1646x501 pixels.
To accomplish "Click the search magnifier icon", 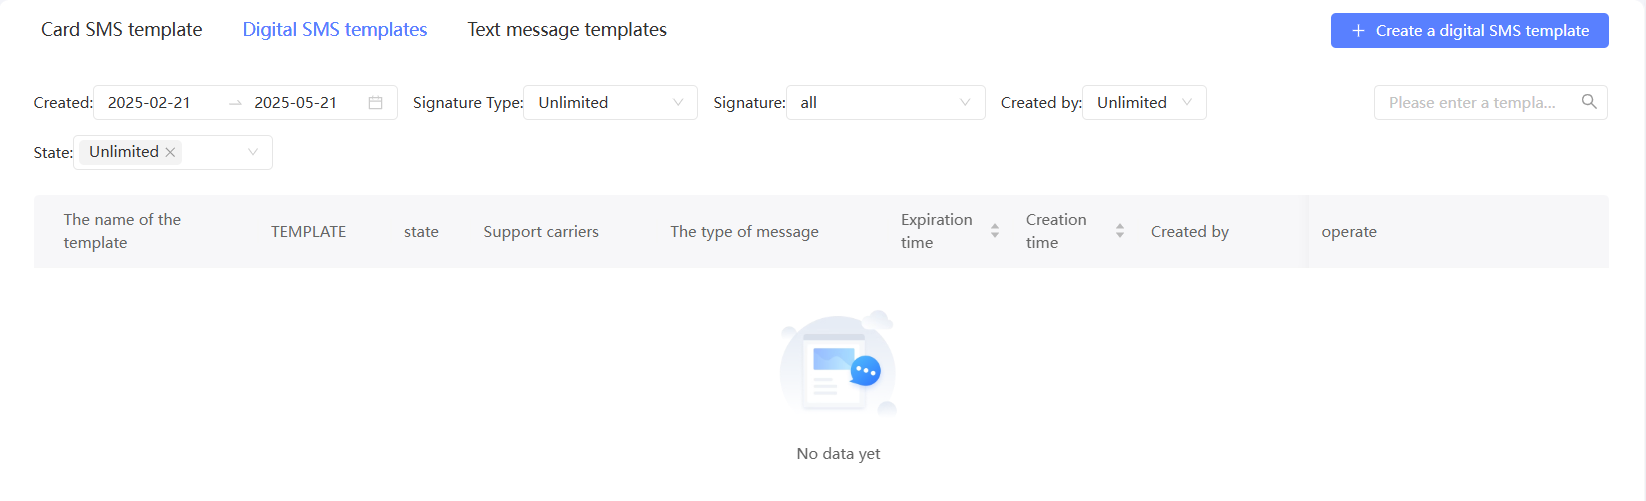I will tap(1589, 102).
